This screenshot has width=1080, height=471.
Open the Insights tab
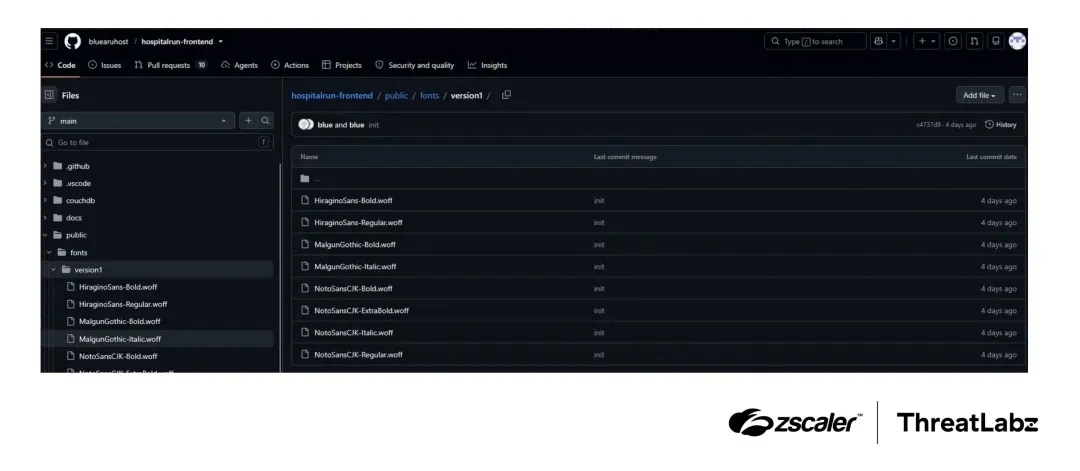(487, 65)
